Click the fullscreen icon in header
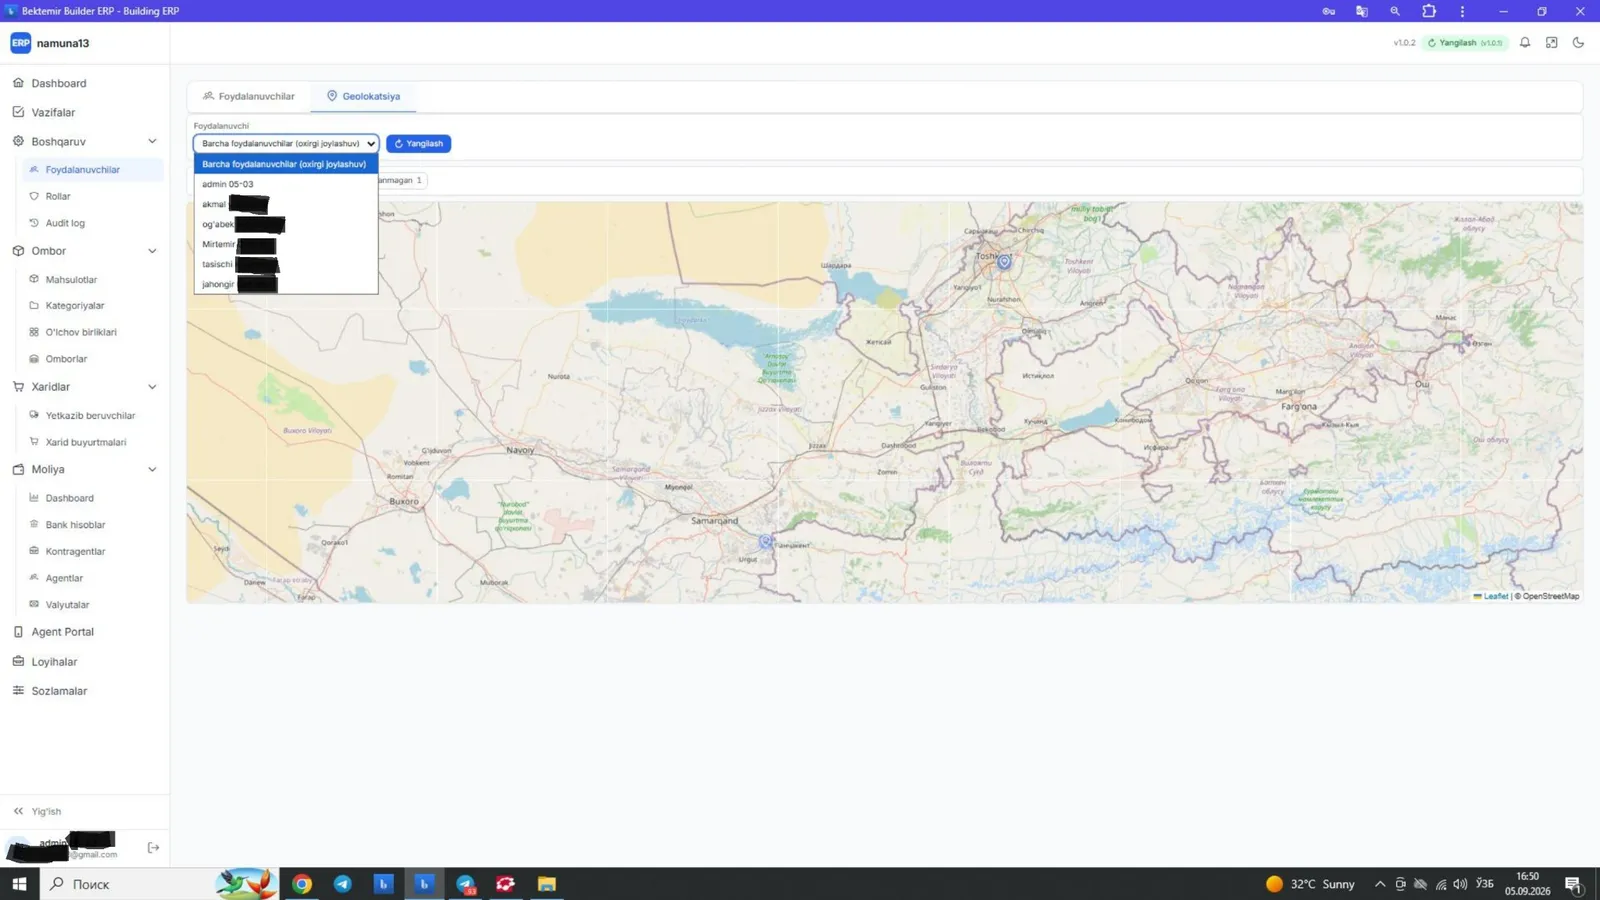The image size is (1600, 900). (x=1551, y=43)
